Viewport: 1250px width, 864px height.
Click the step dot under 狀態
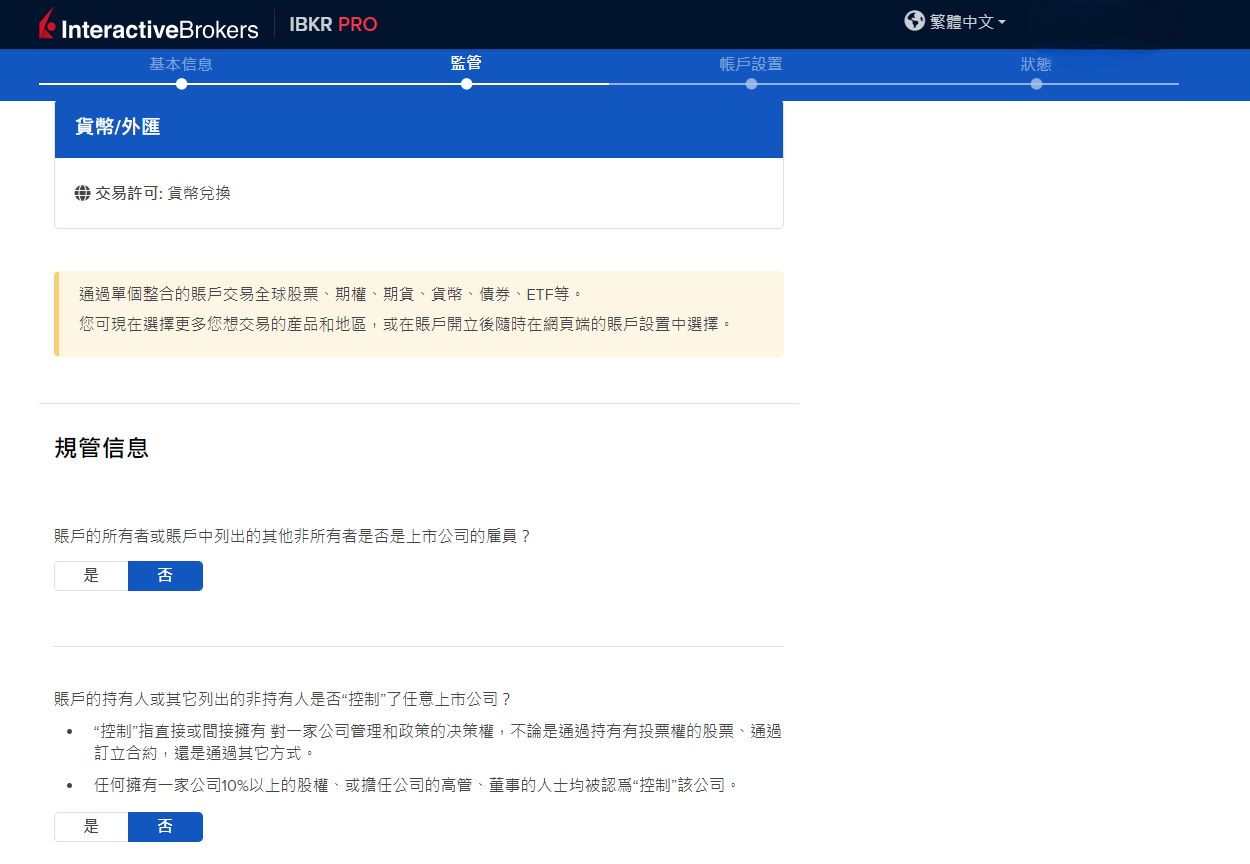tap(1036, 84)
